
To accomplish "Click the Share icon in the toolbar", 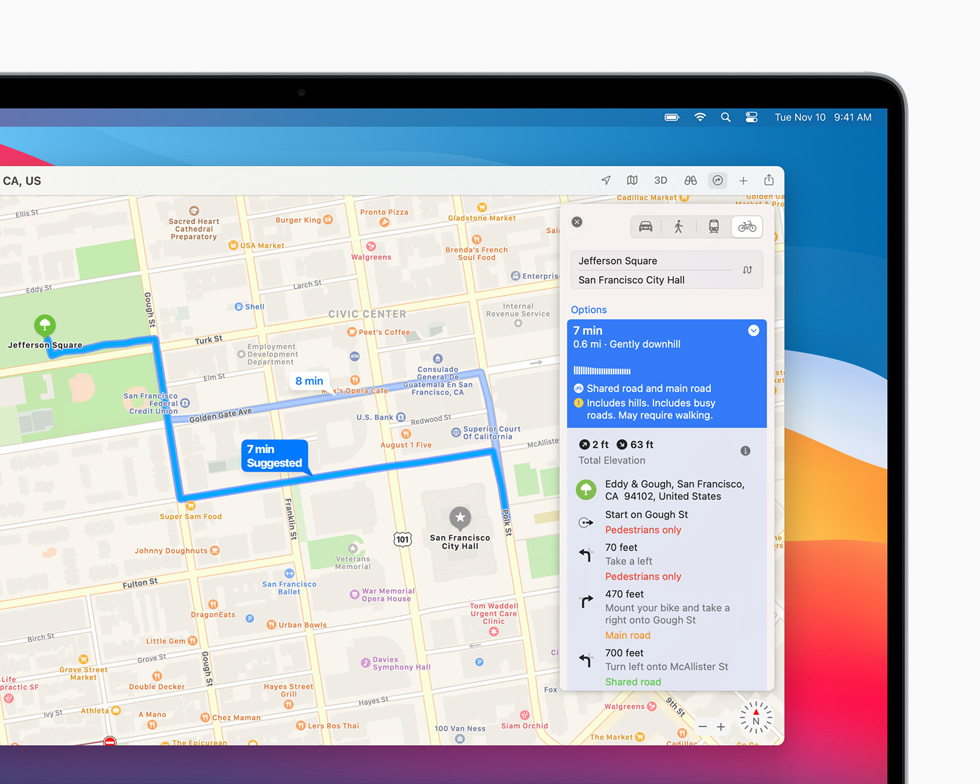I will 769,180.
